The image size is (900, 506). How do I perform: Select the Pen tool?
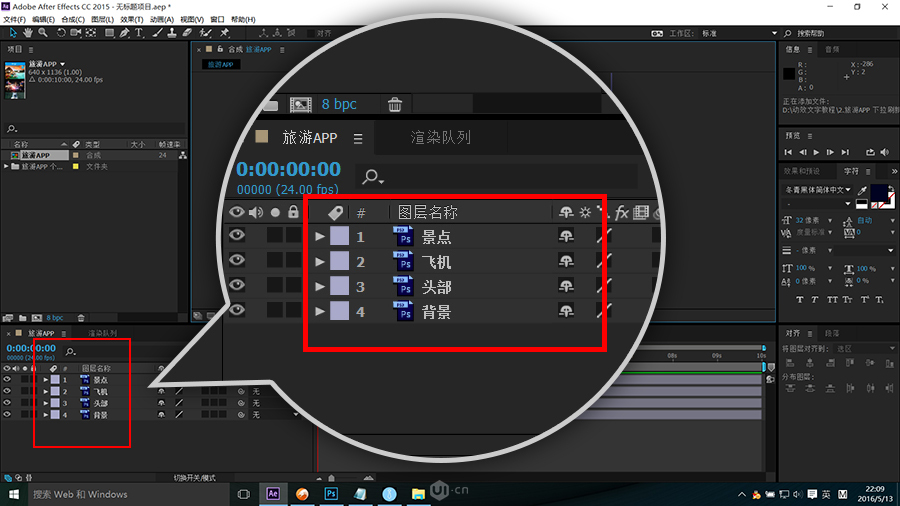[x=124, y=33]
